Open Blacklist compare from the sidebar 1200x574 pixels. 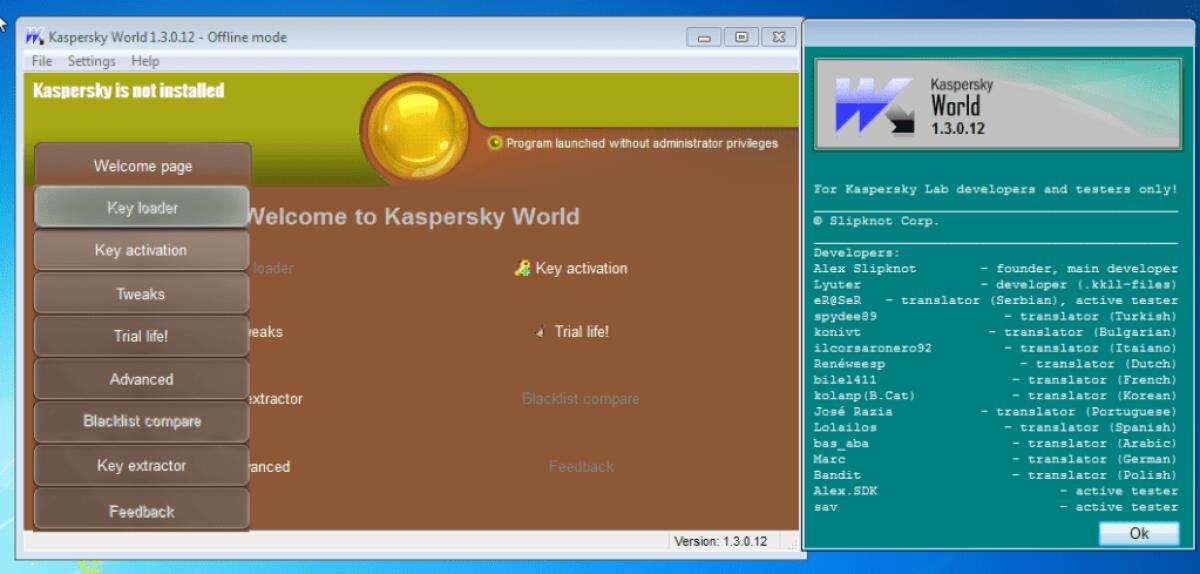click(142, 421)
